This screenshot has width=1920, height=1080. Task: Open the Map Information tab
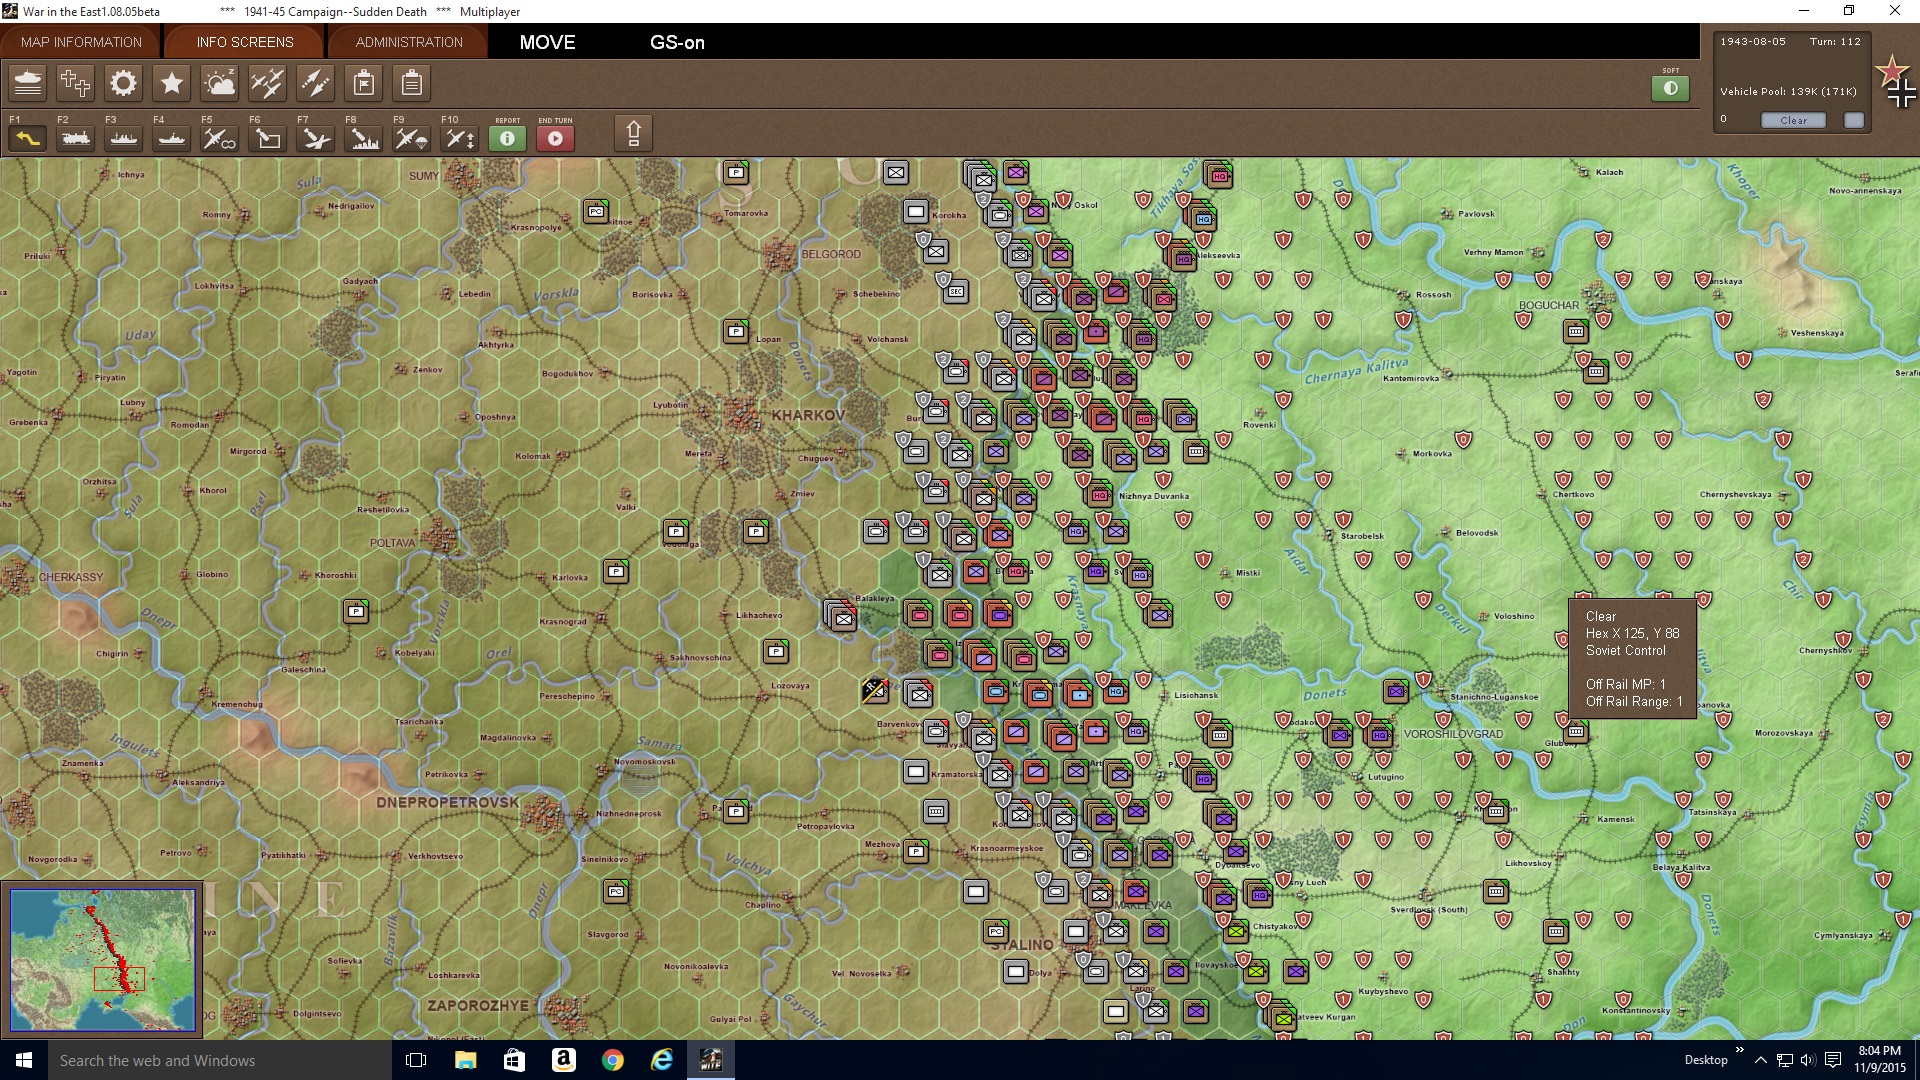point(81,42)
